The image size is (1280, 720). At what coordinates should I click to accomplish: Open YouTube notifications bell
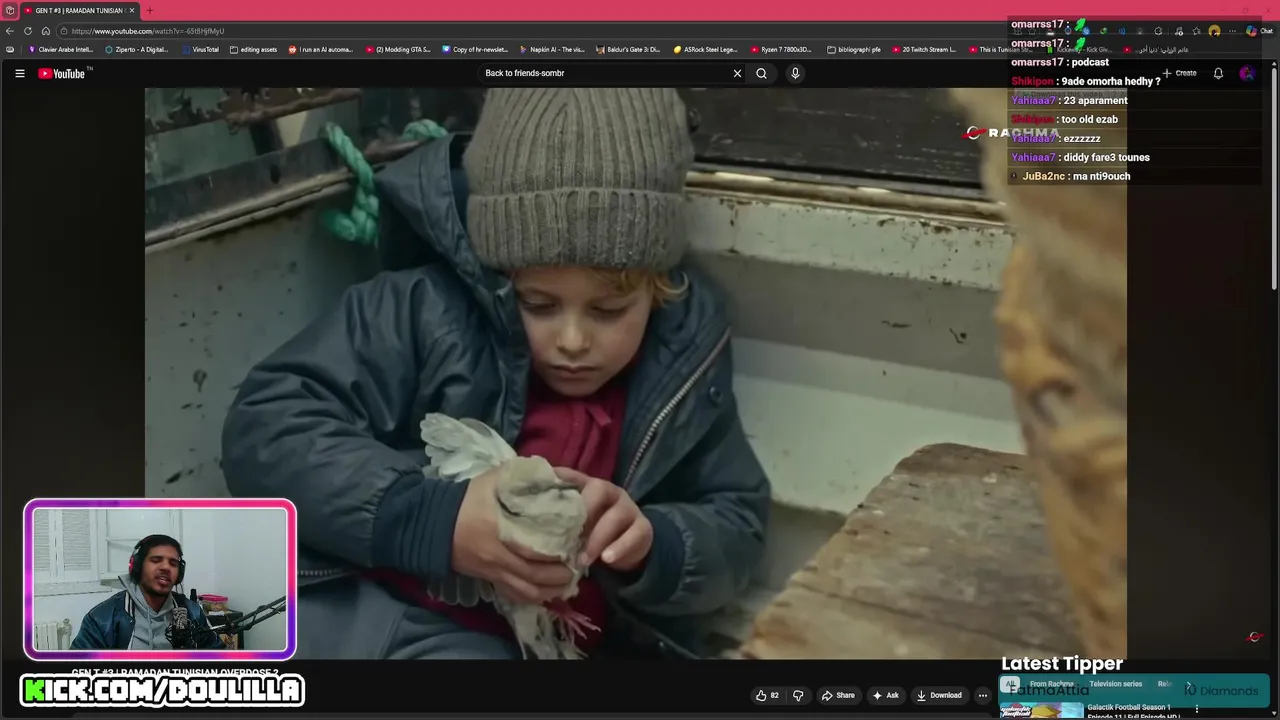1218,73
